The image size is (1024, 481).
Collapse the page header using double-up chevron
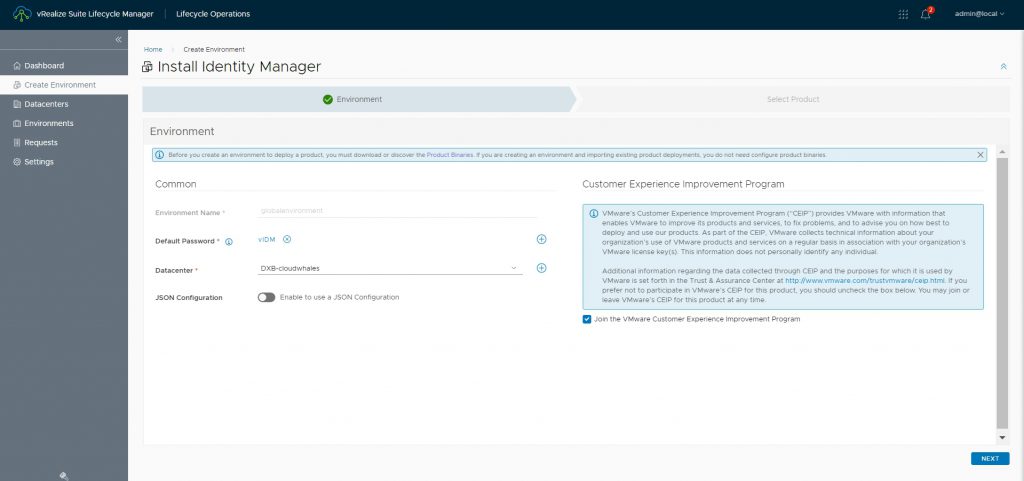(1003, 67)
